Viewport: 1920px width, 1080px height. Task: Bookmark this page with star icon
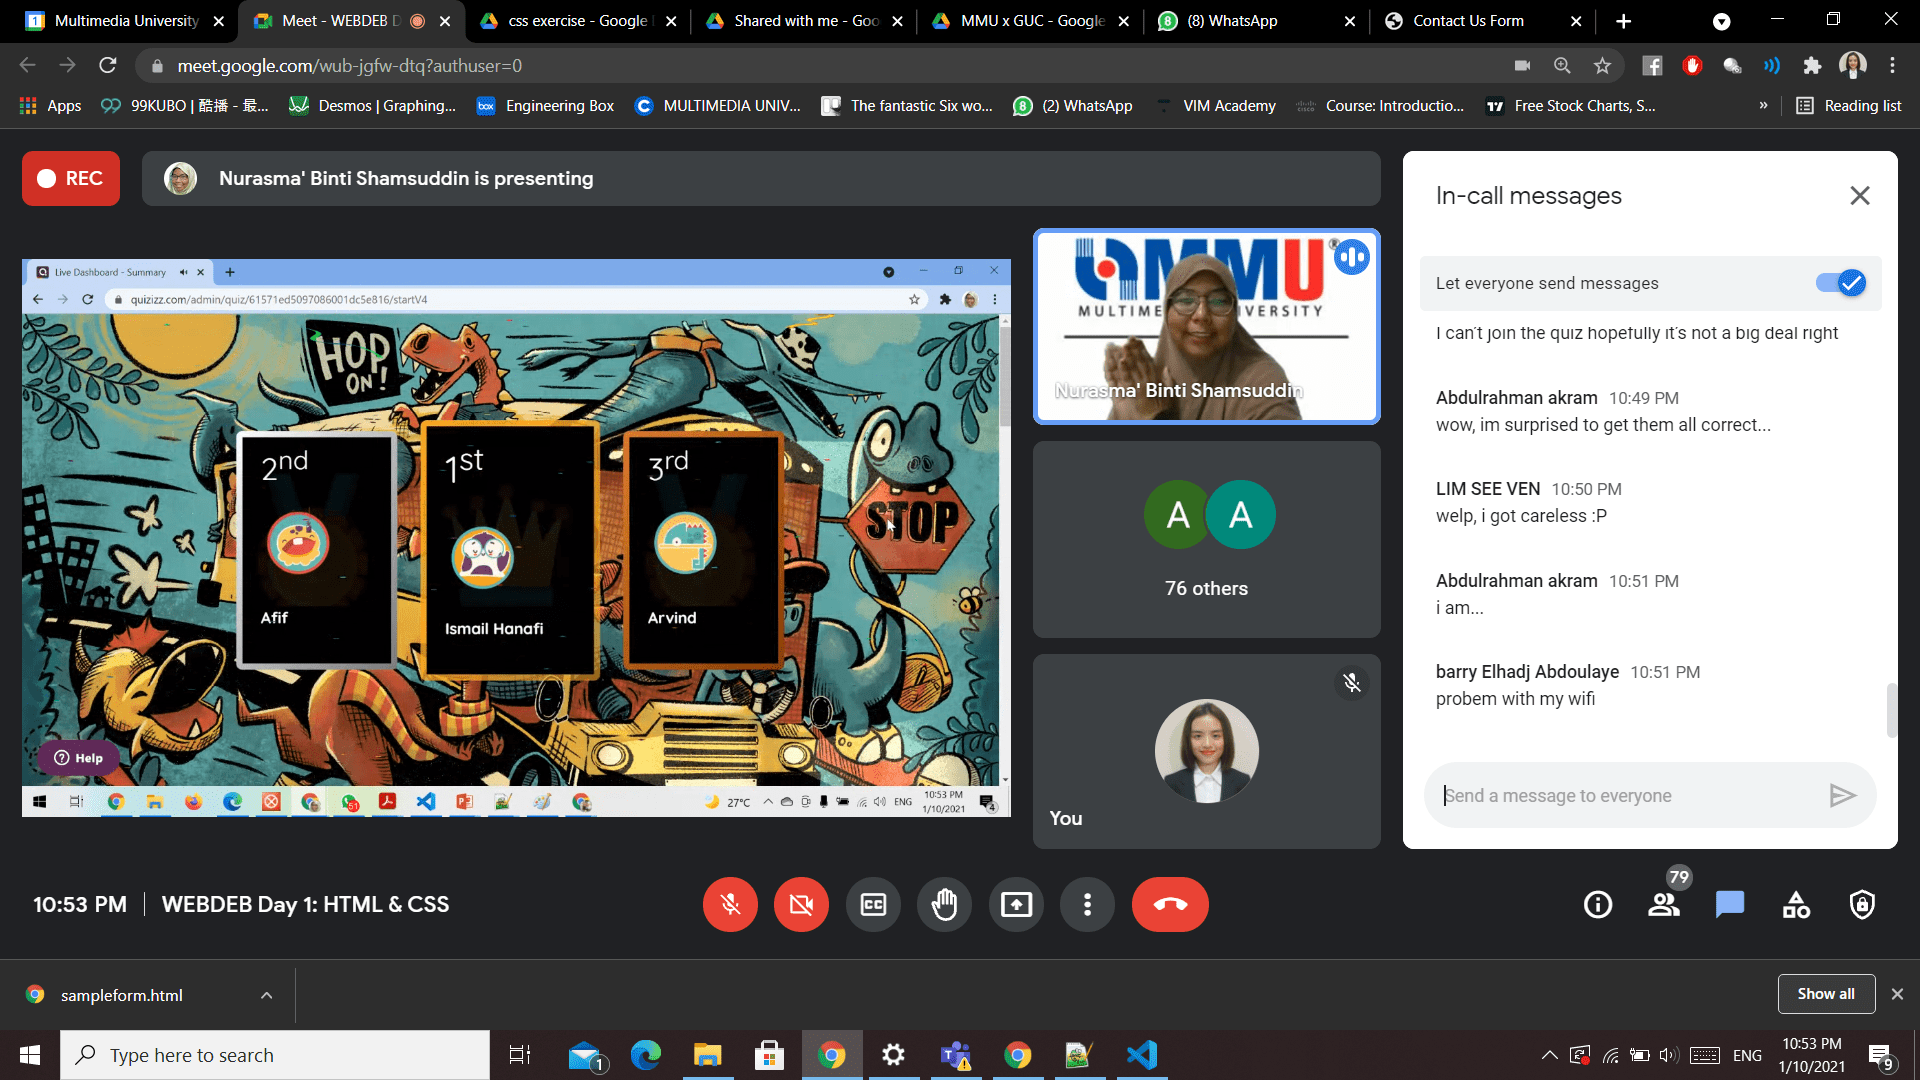tap(1602, 66)
